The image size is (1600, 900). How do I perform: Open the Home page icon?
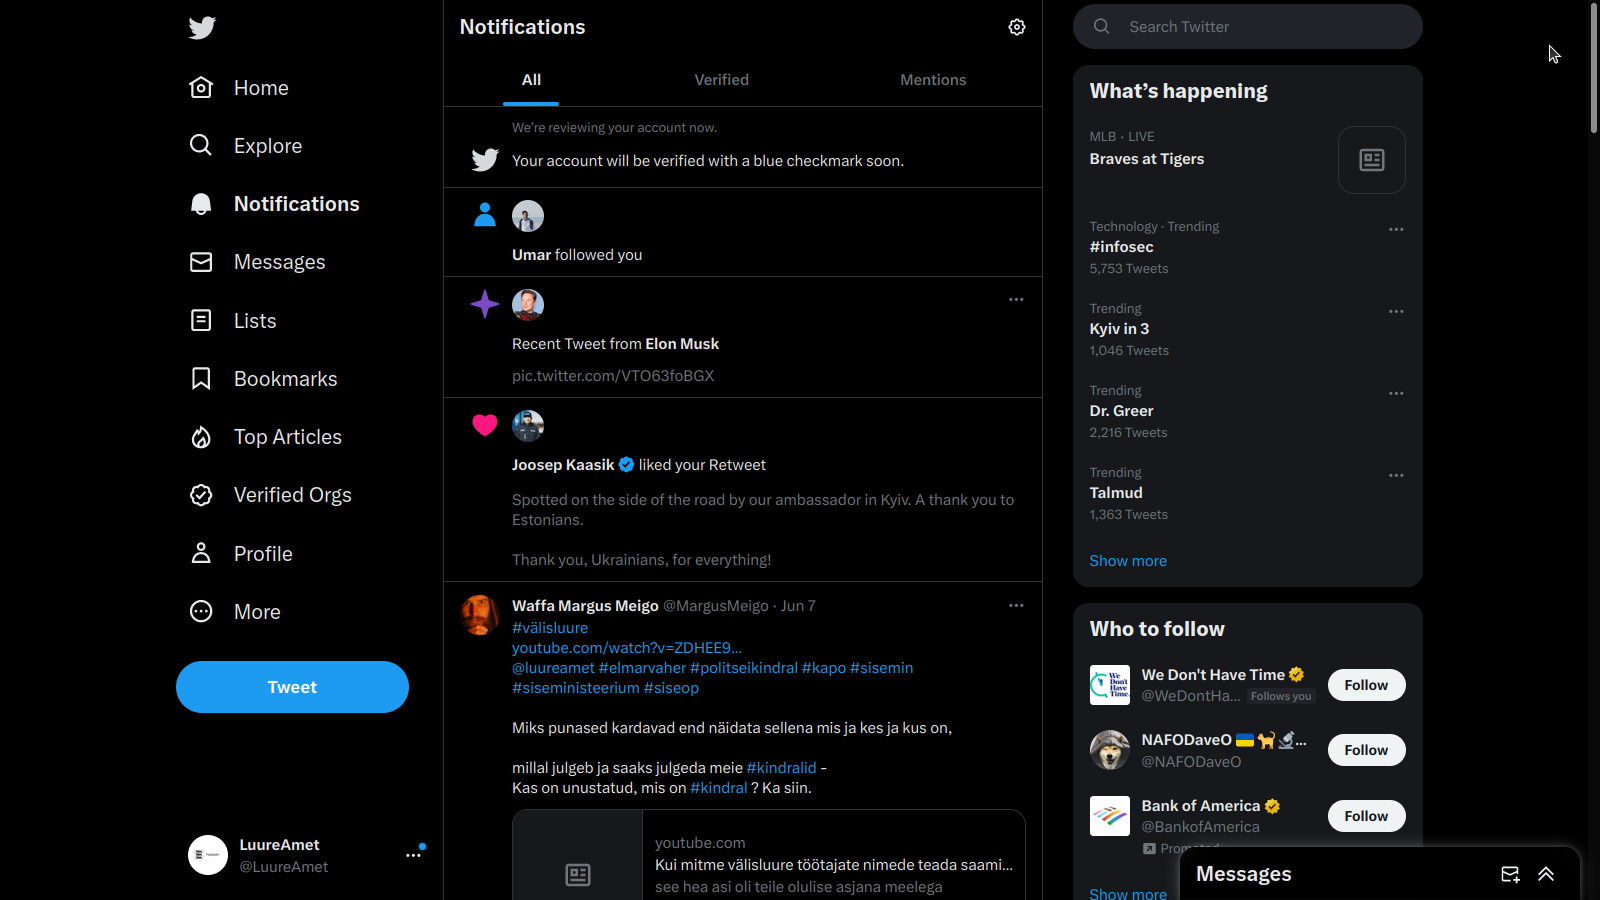(x=201, y=88)
